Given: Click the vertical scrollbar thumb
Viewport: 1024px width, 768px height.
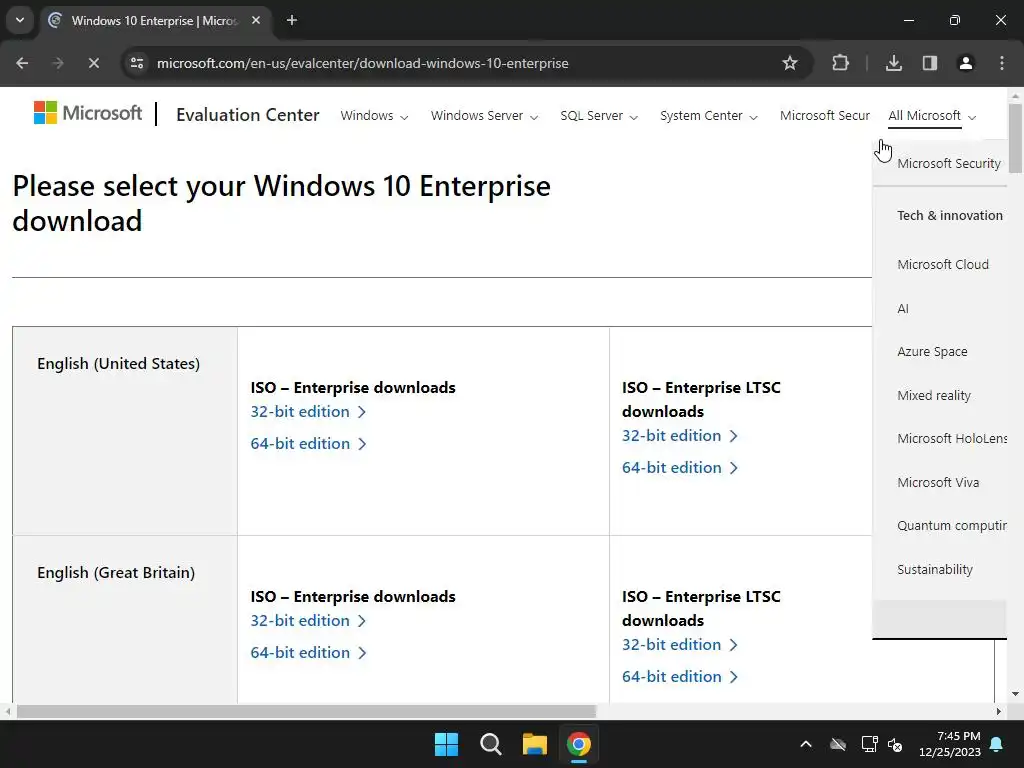Looking at the screenshot, I should point(1016,138).
